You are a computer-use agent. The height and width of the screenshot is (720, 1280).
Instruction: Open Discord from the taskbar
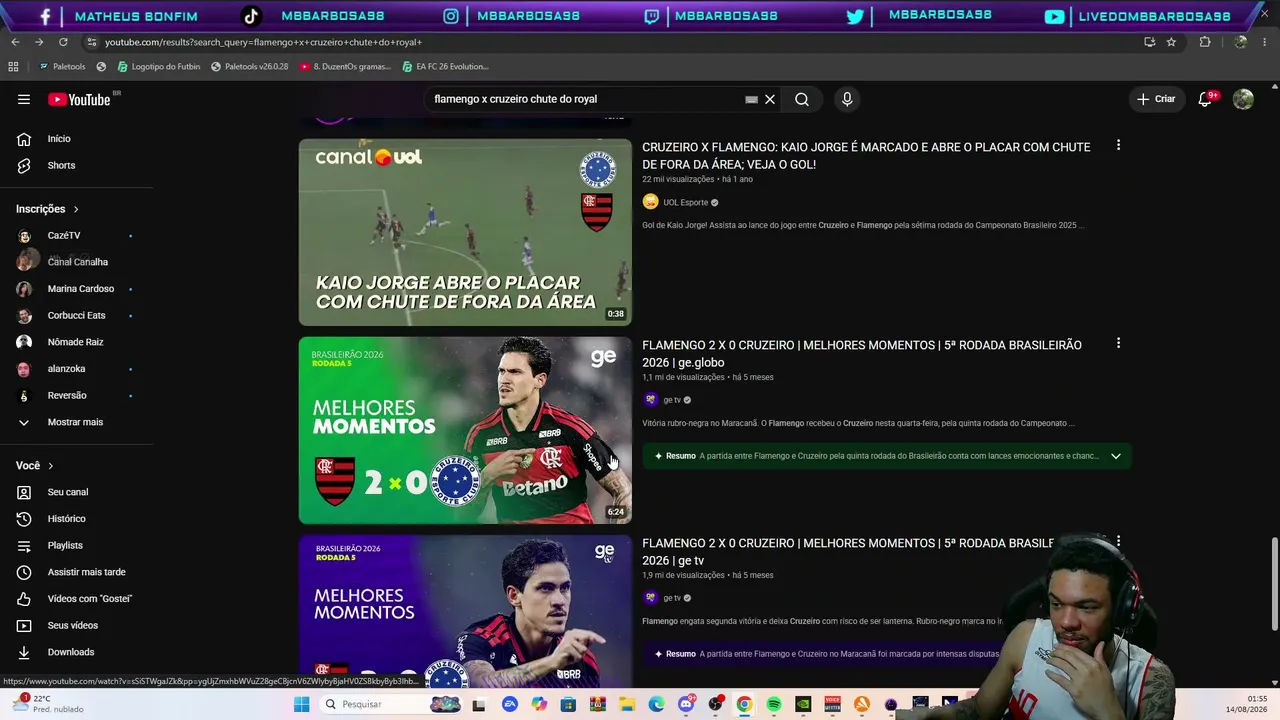[x=686, y=705]
